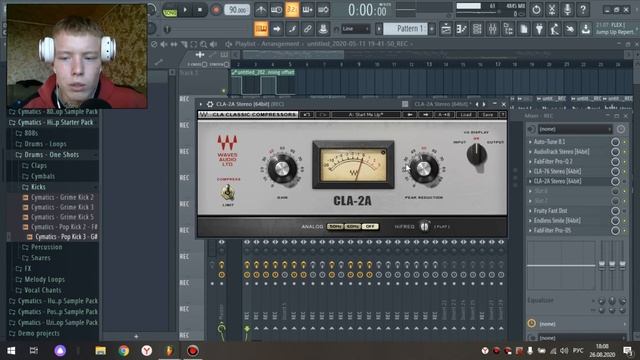Select the orange piano keyboard typing icon
This screenshot has width=640, height=360.
(261, 29)
